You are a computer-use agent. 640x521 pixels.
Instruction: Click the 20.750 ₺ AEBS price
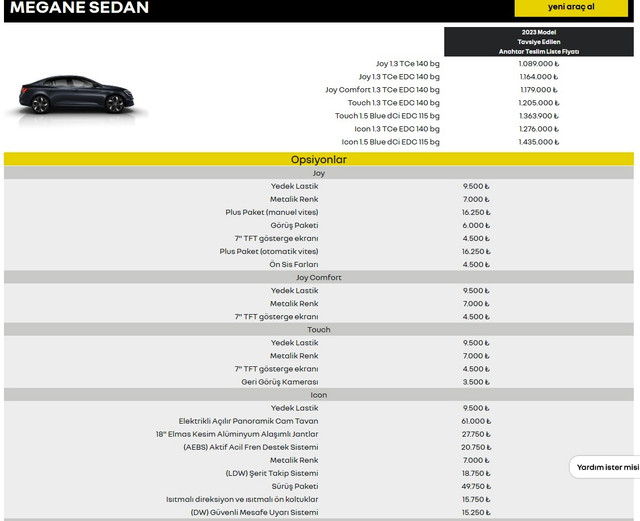tap(476, 447)
